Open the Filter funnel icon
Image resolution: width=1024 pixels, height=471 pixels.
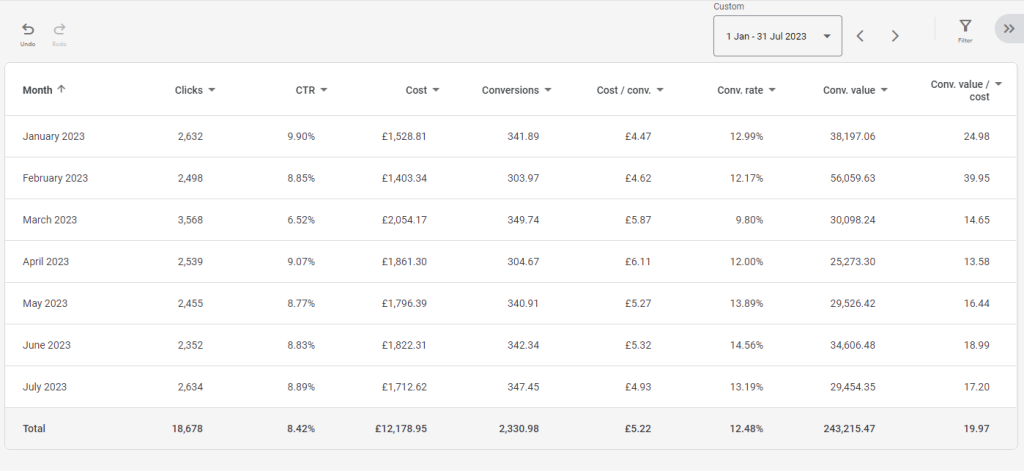click(x=965, y=26)
